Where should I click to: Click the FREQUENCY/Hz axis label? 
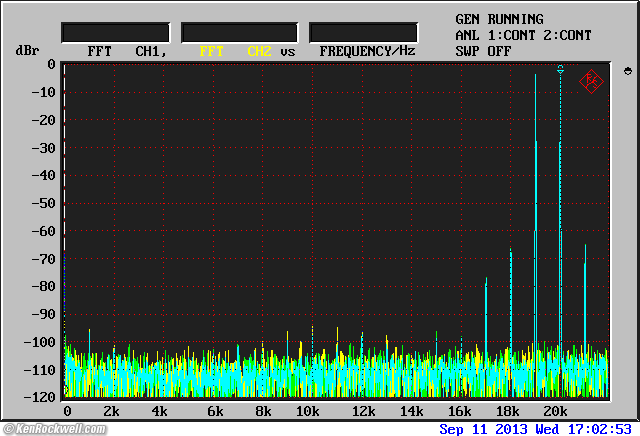(x=367, y=50)
